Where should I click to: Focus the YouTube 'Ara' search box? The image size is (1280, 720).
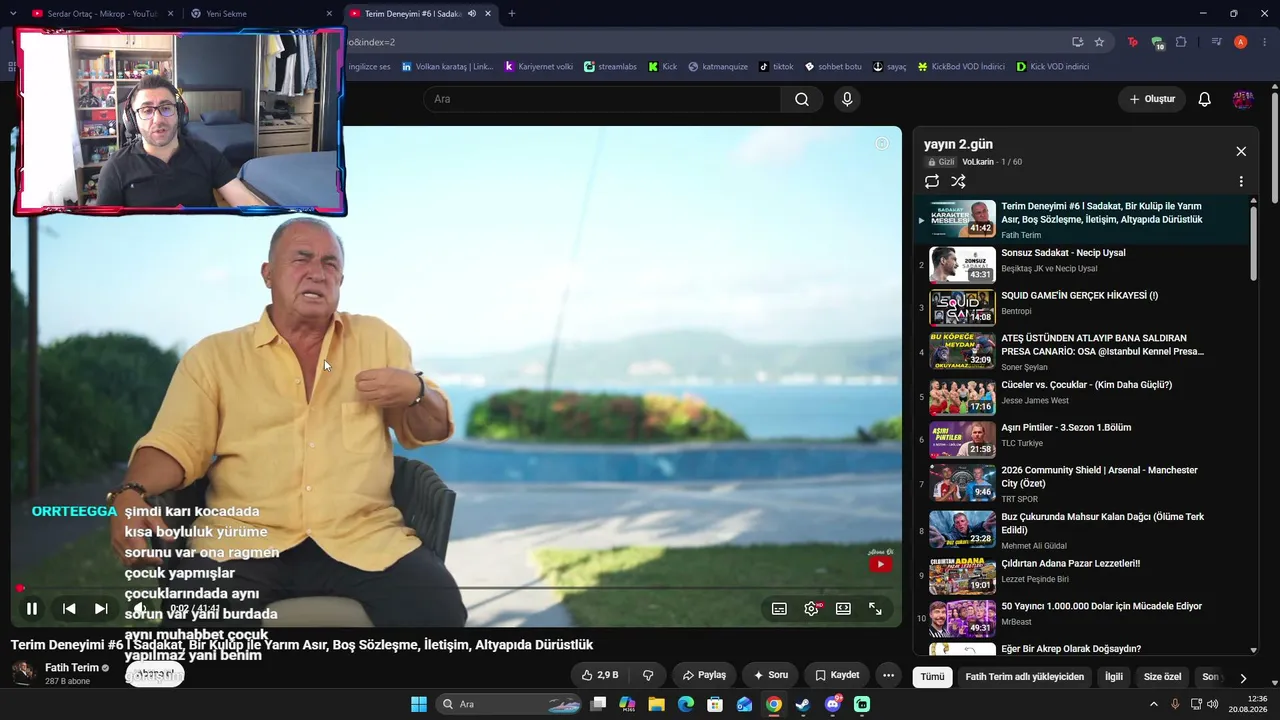[602, 99]
